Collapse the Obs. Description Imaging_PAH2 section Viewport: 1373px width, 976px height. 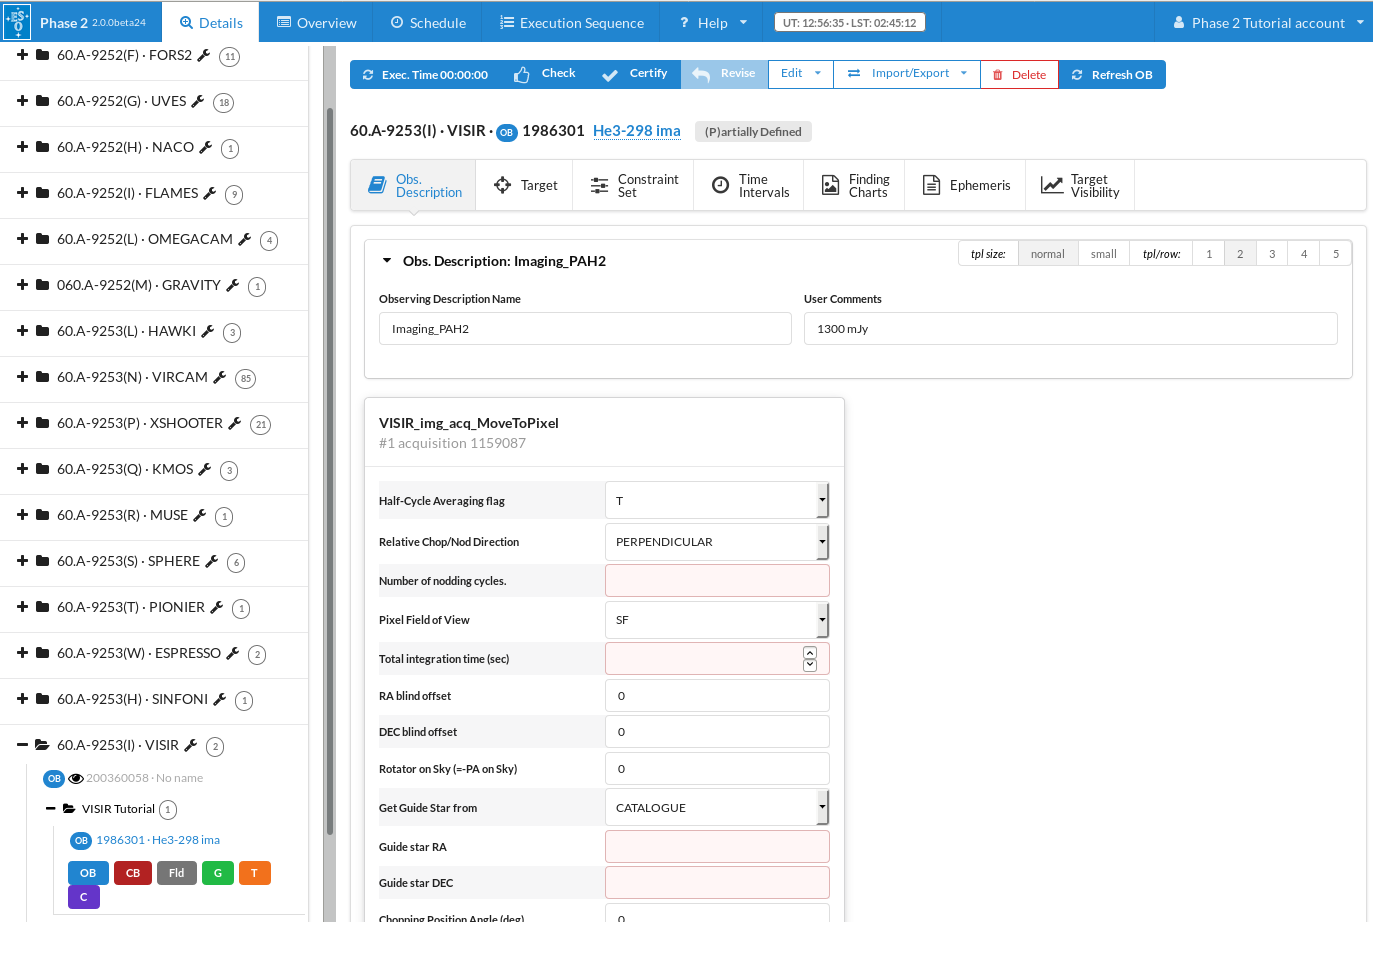387,261
